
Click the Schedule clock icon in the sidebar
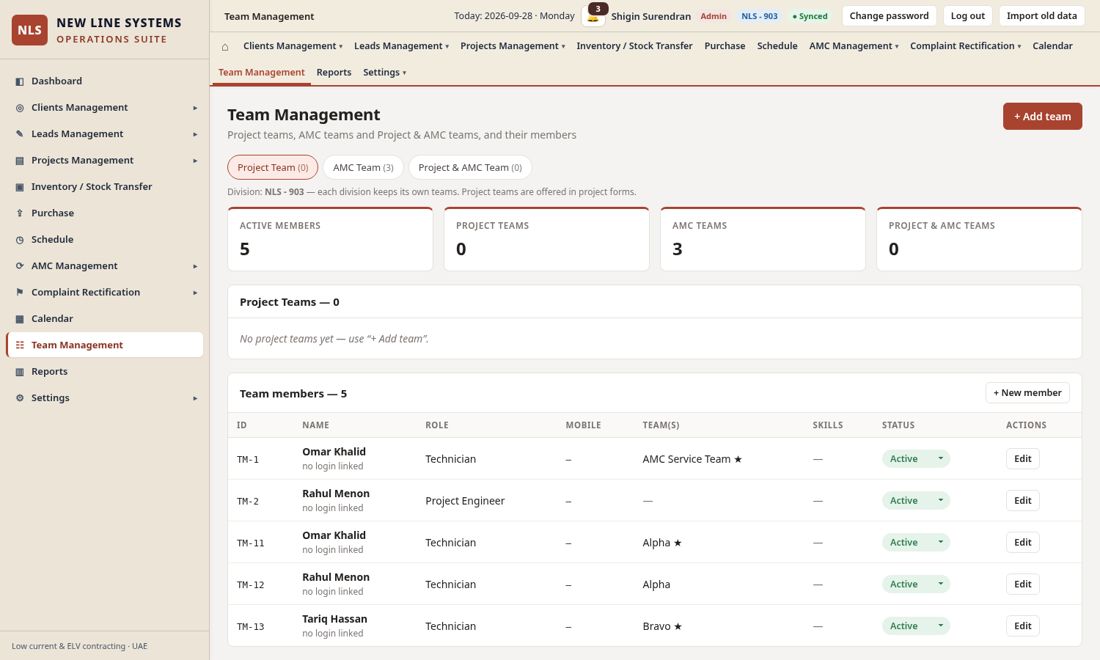pos(20,240)
